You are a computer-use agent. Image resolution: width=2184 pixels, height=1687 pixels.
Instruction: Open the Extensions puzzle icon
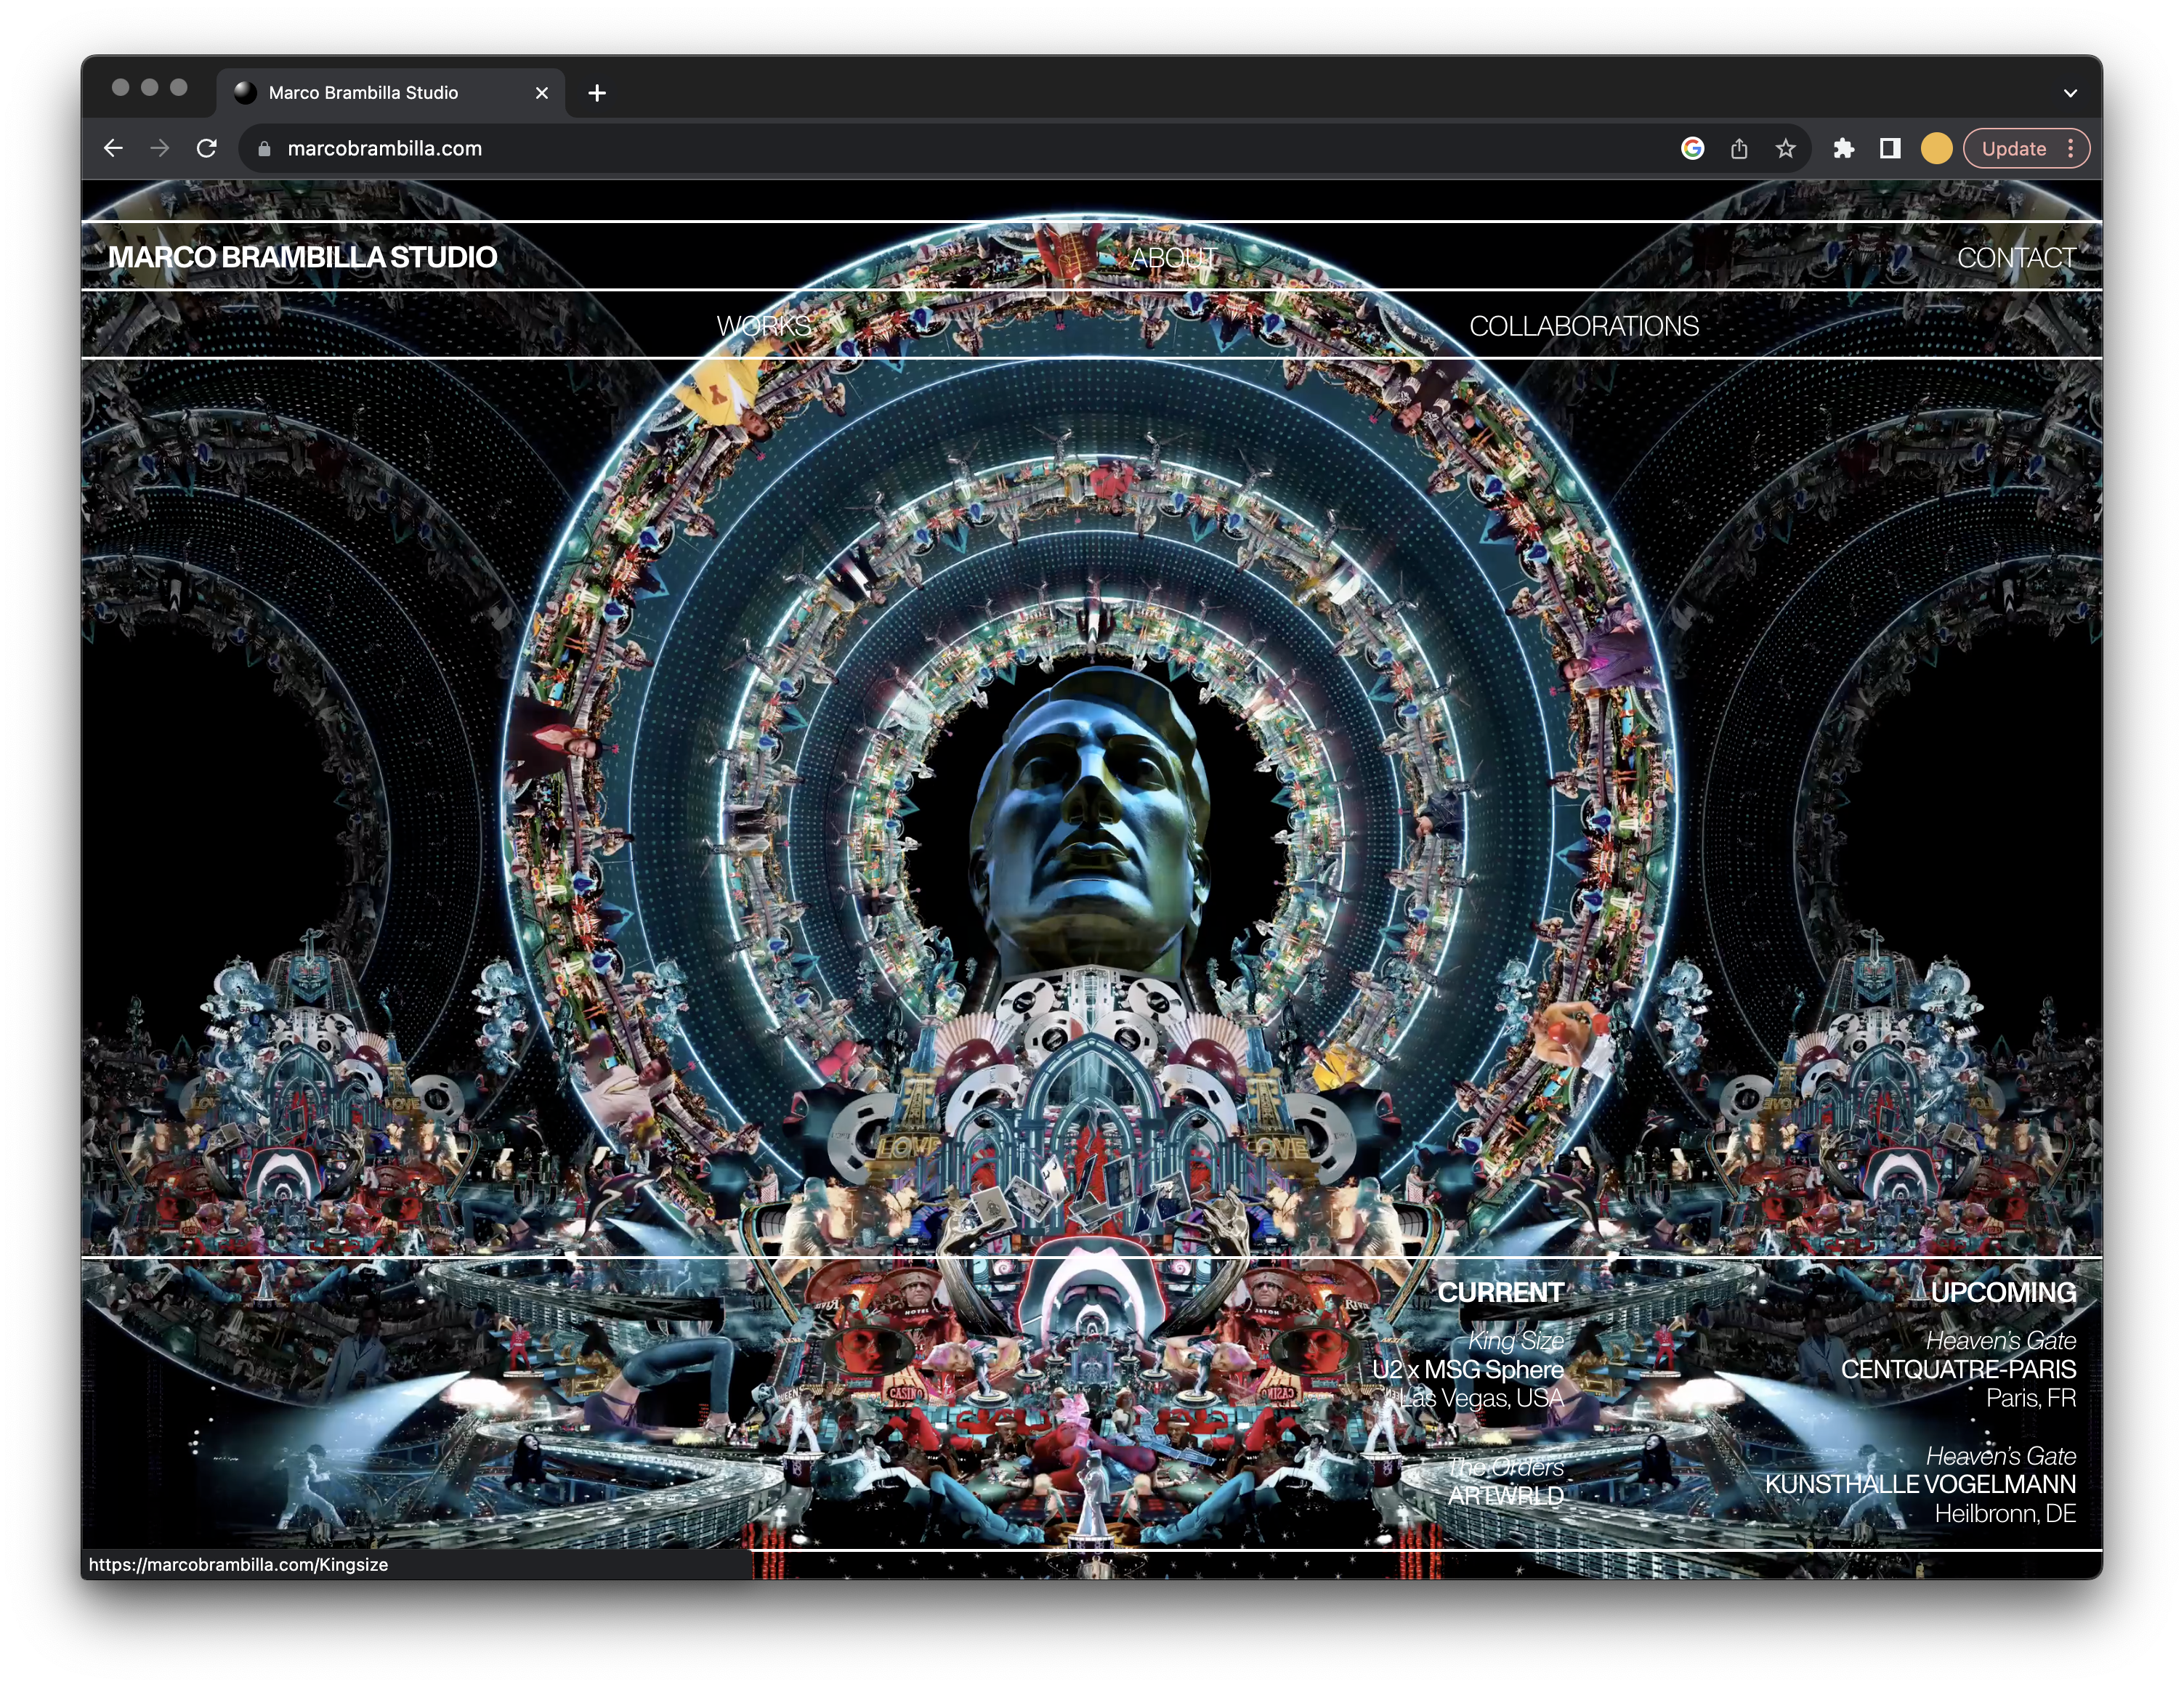point(1843,148)
